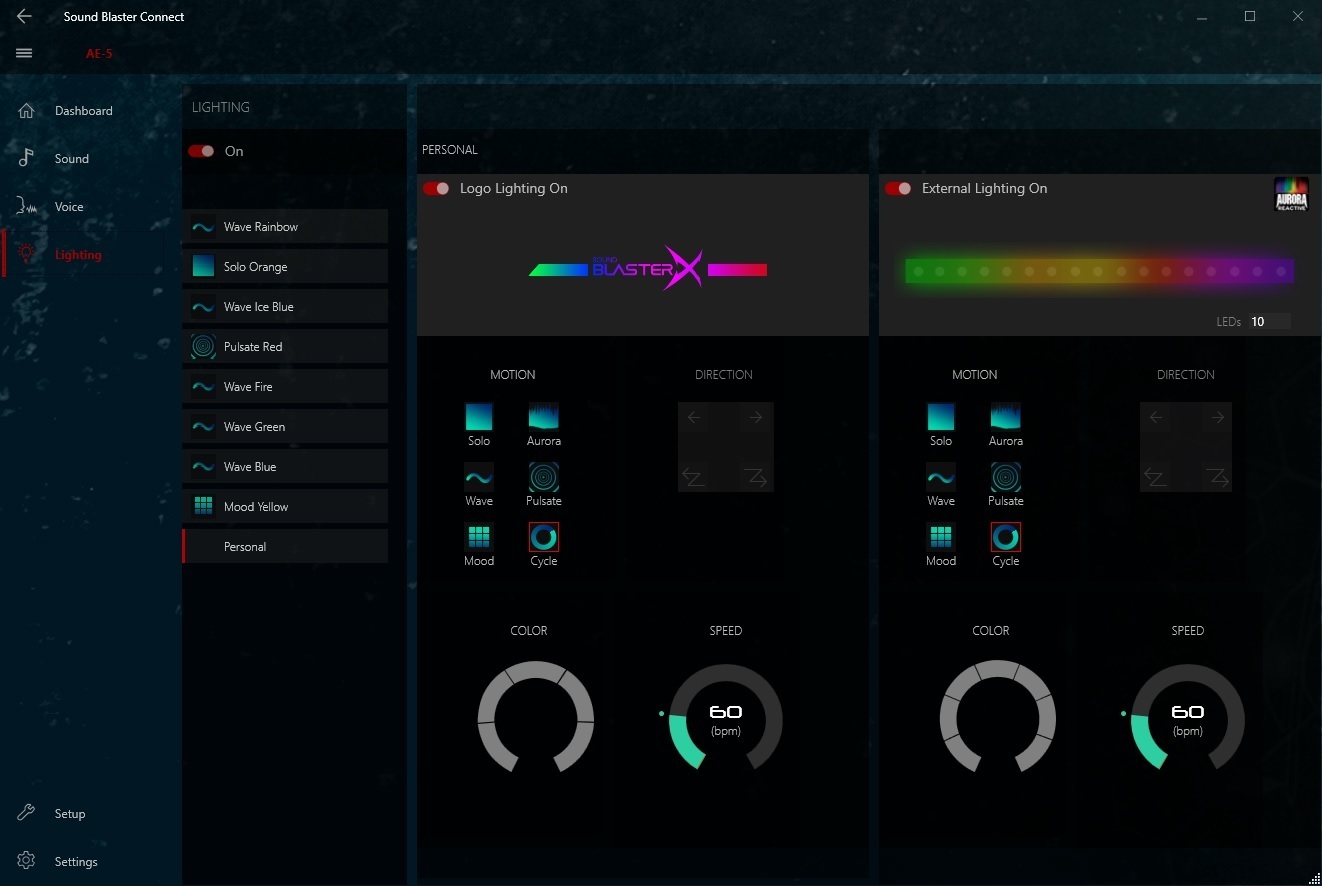
Task: Click the LEDs count field
Action: point(1270,322)
